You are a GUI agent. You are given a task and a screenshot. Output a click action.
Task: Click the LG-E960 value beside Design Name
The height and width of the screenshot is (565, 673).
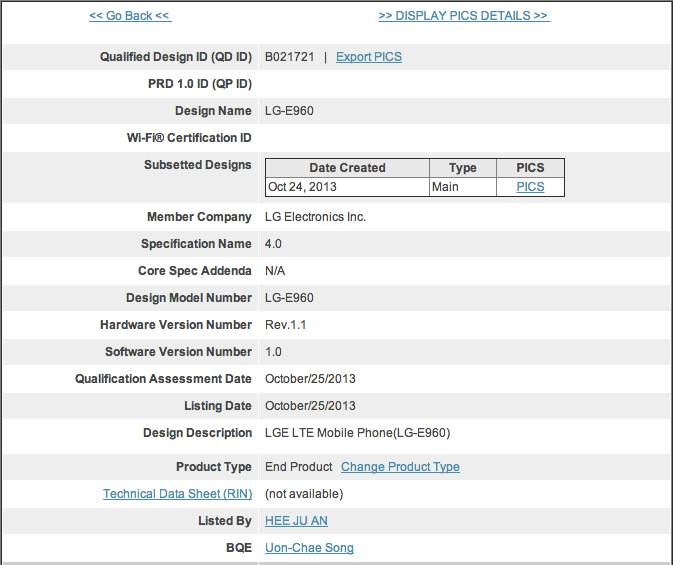coord(289,111)
